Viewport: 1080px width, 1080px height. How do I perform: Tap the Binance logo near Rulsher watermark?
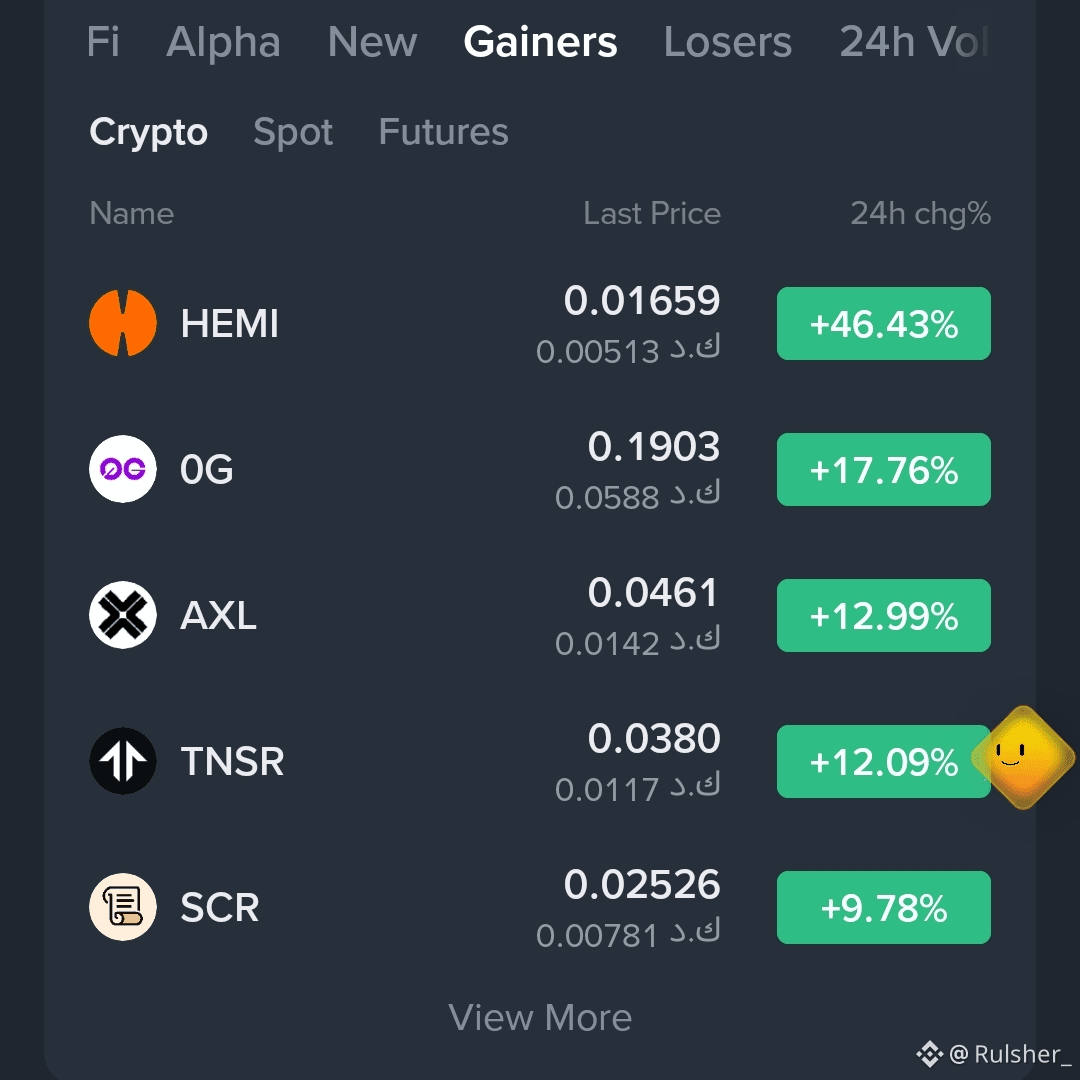[x=929, y=1054]
